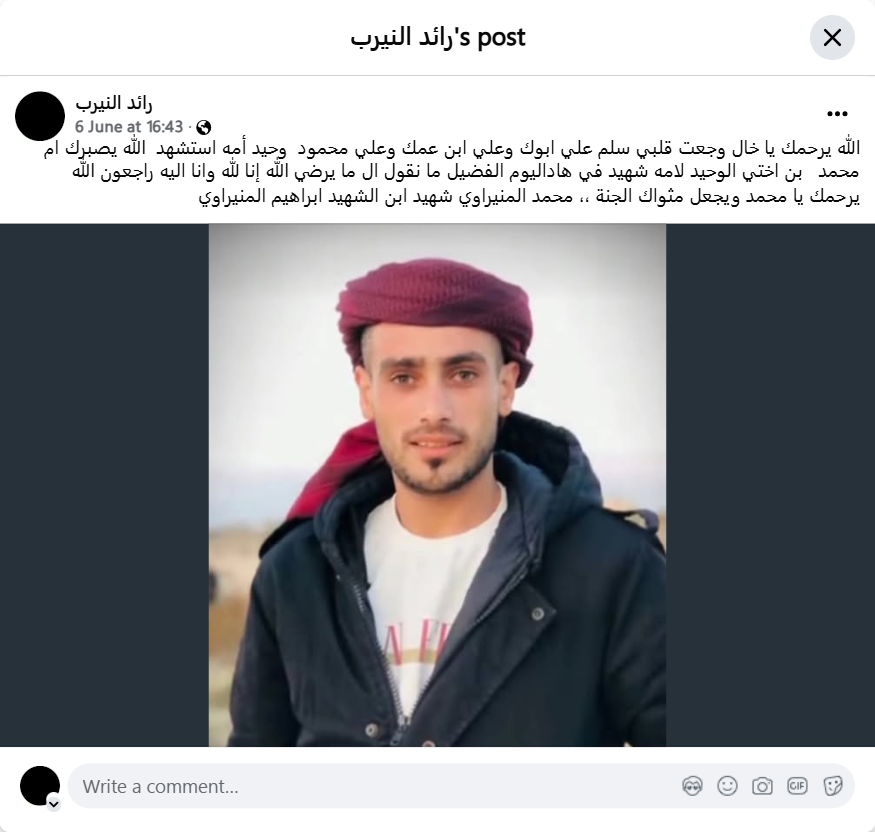Click the dark area left of the photo
Screen dimensions: 875x832
click(104, 485)
